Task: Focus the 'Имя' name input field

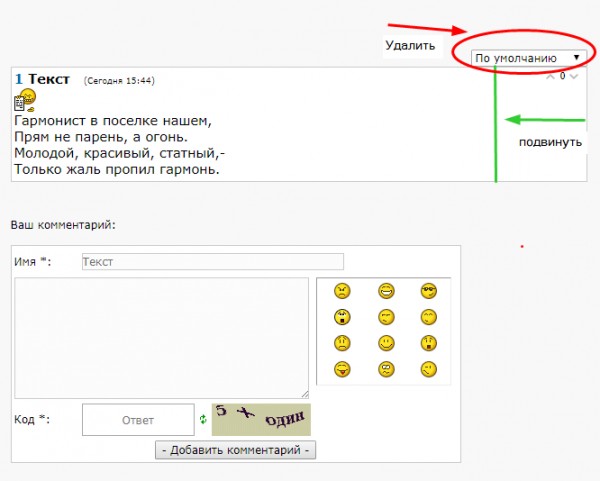Action: point(213,261)
